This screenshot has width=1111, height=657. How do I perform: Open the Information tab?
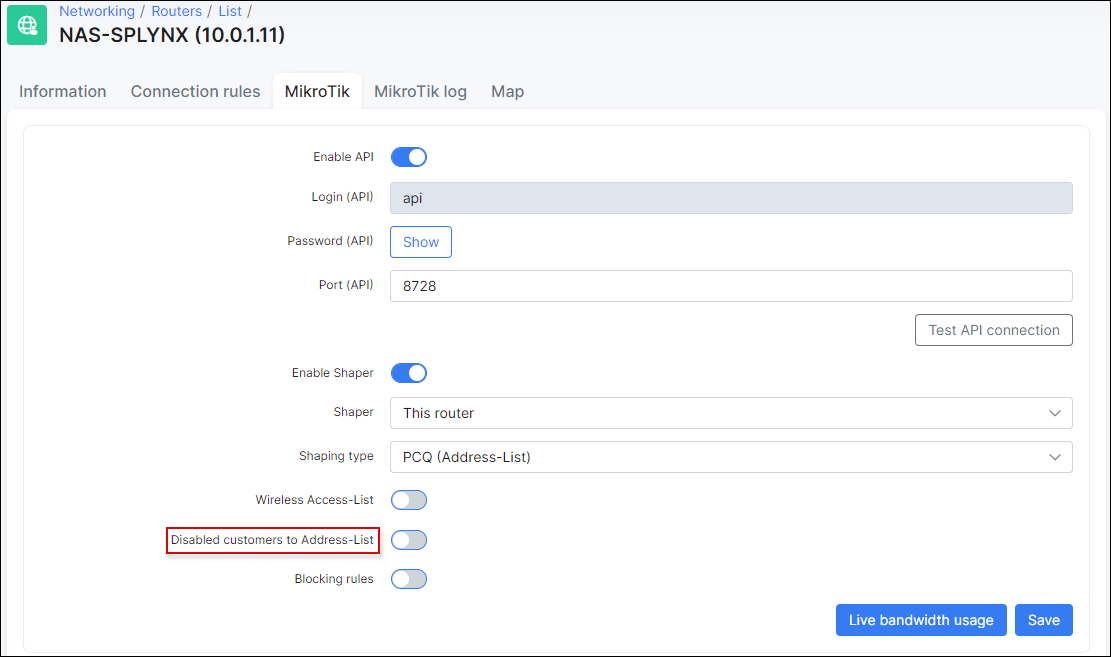63,91
